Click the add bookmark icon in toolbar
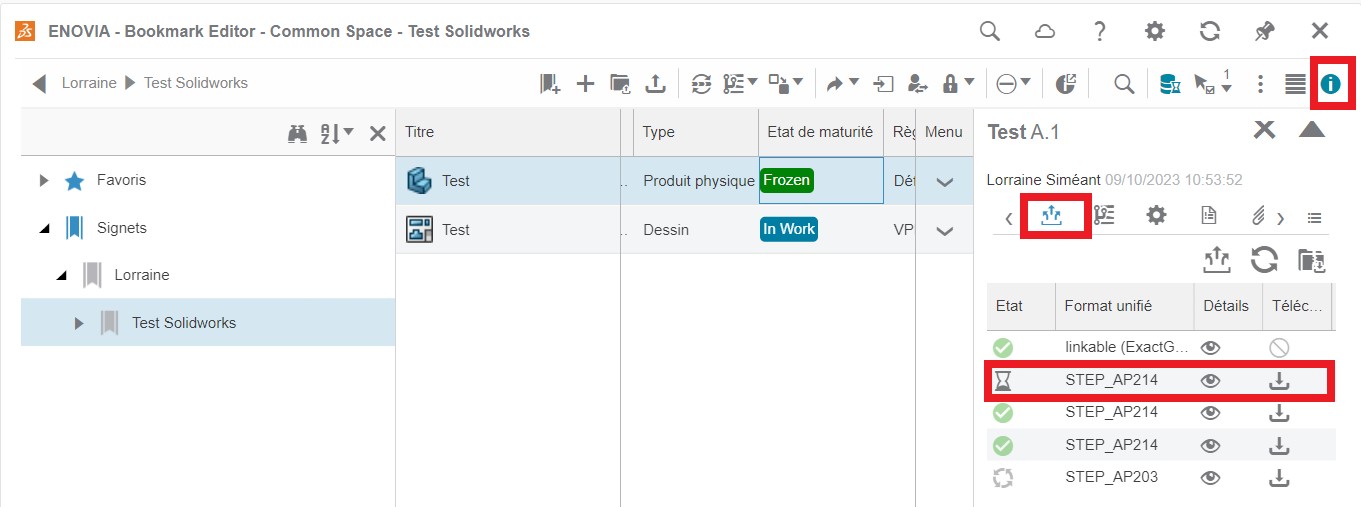Viewport: 1361px width, 507px height. tap(550, 84)
